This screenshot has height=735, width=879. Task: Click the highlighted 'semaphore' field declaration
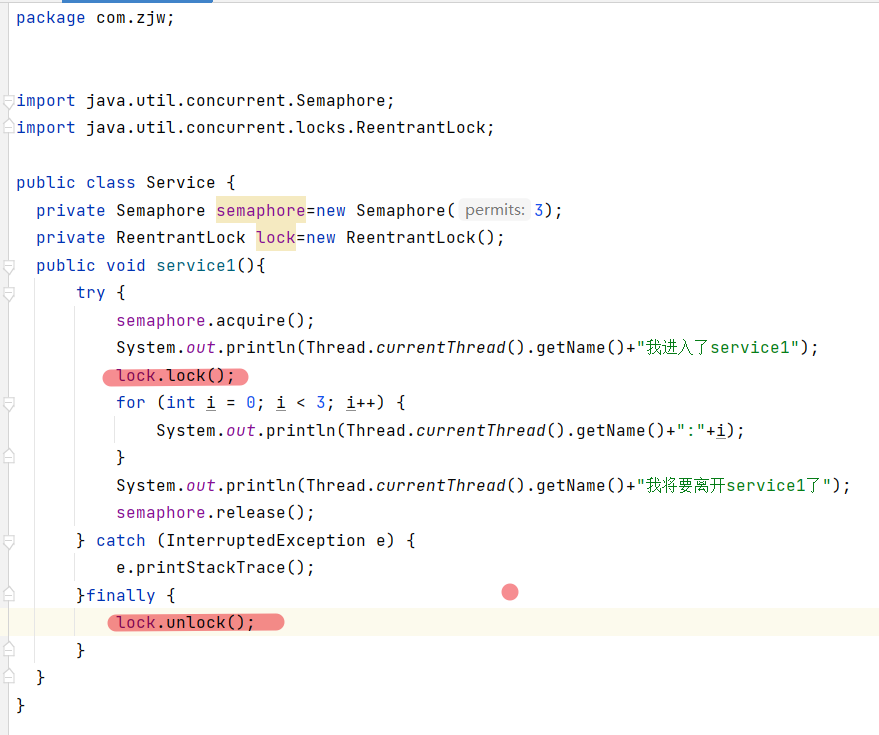tap(261, 210)
